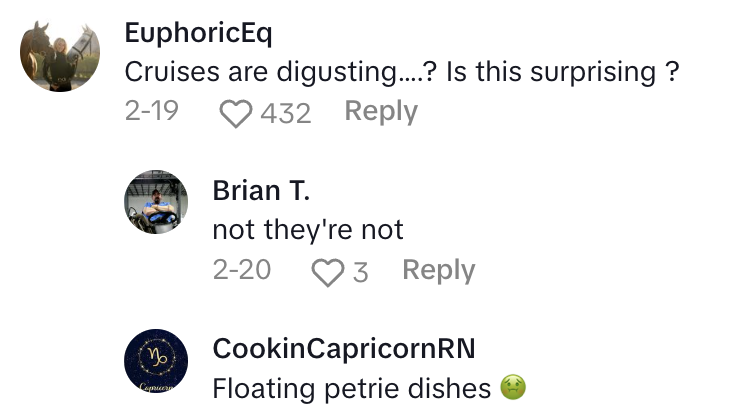Open CookinCapricornRN's Capricorn avatar
The height and width of the screenshot is (410, 740).
pyautogui.click(x=156, y=360)
